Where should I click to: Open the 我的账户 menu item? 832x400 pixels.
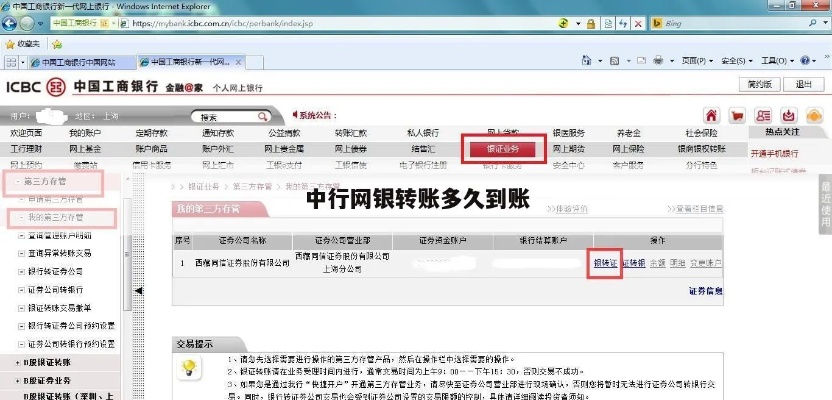(x=85, y=133)
